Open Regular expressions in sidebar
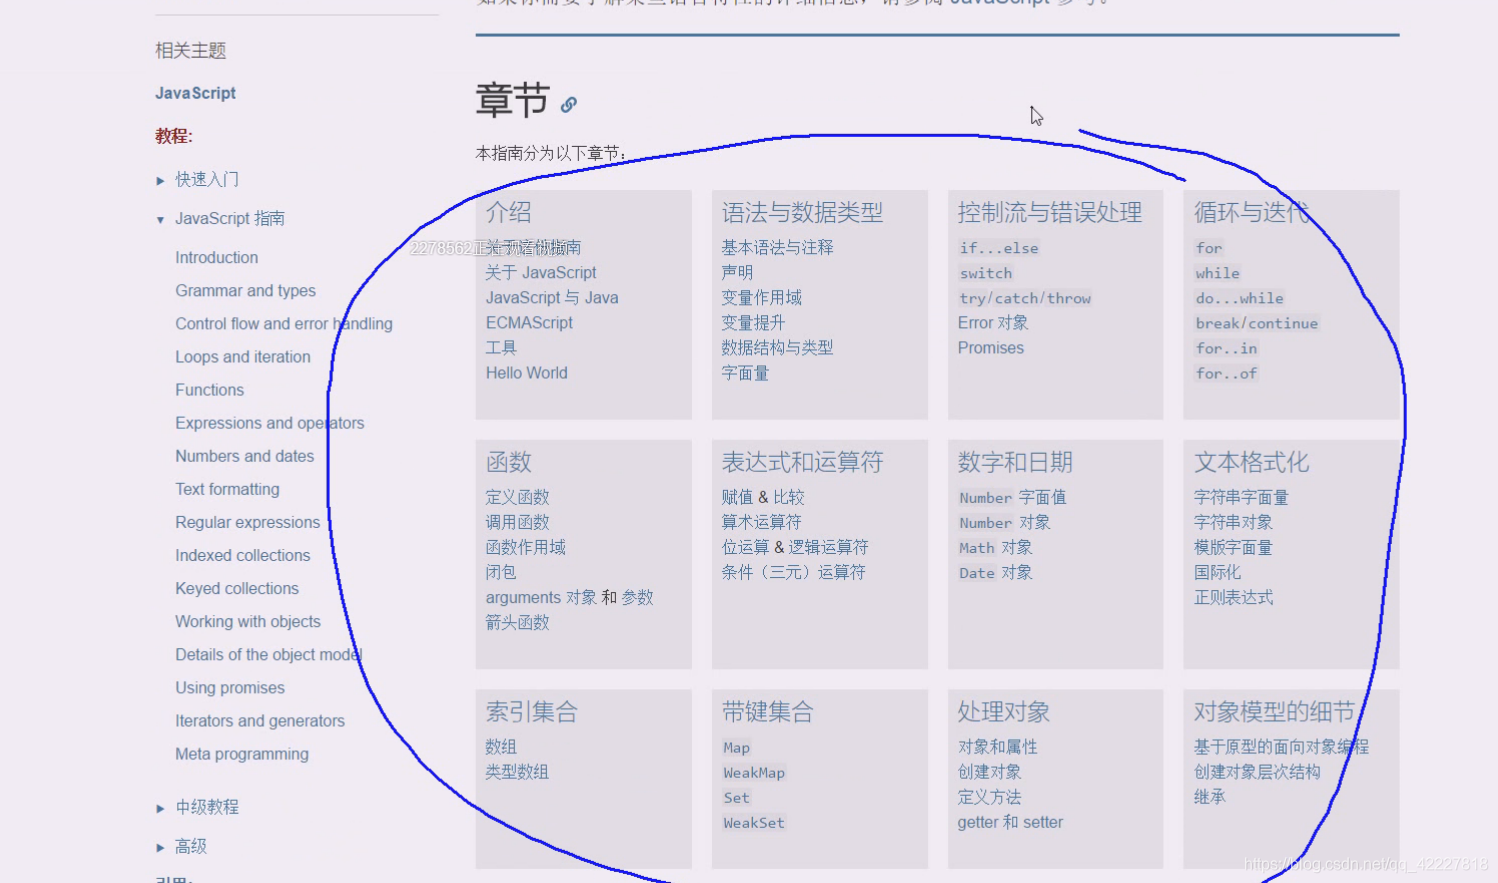1498x883 pixels. click(247, 521)
